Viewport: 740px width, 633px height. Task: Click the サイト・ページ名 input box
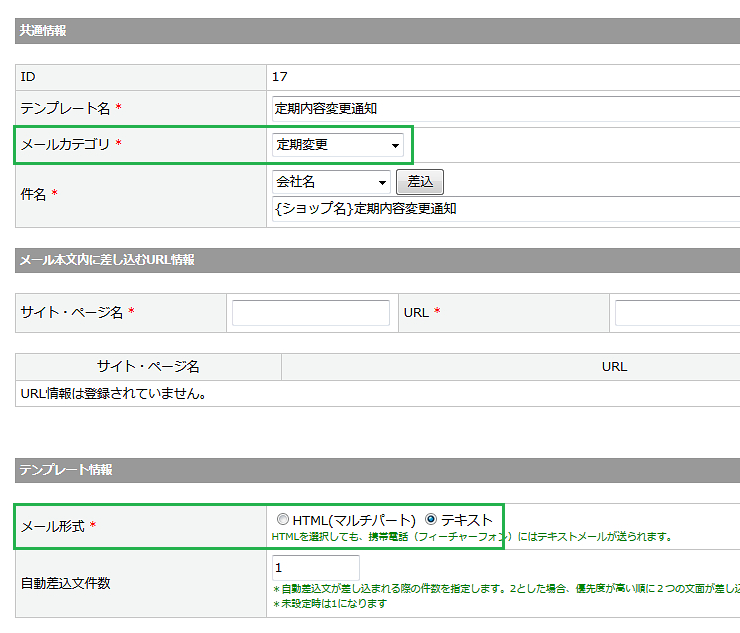311,313
